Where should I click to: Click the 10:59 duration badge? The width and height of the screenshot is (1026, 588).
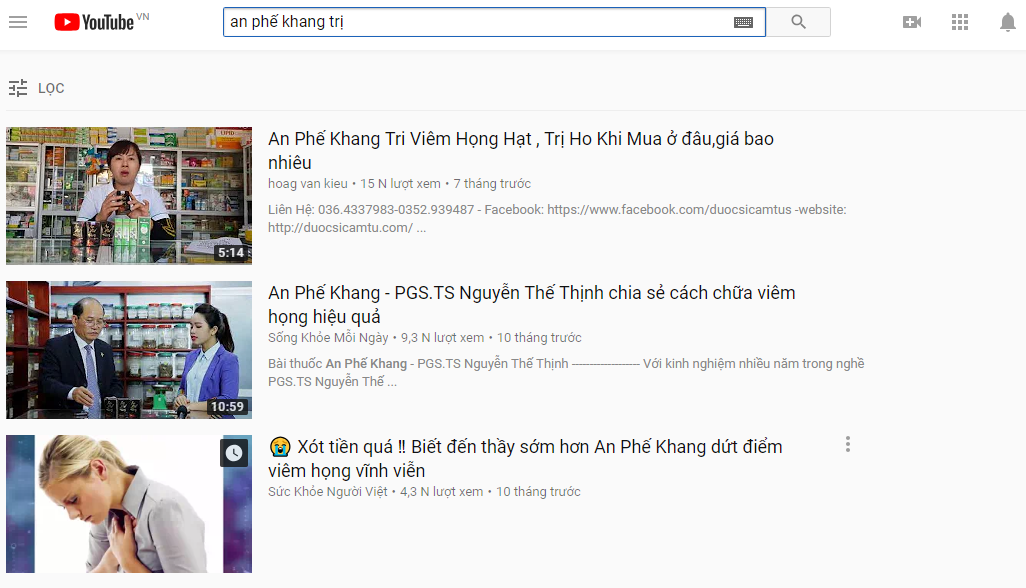click(227, 407)
